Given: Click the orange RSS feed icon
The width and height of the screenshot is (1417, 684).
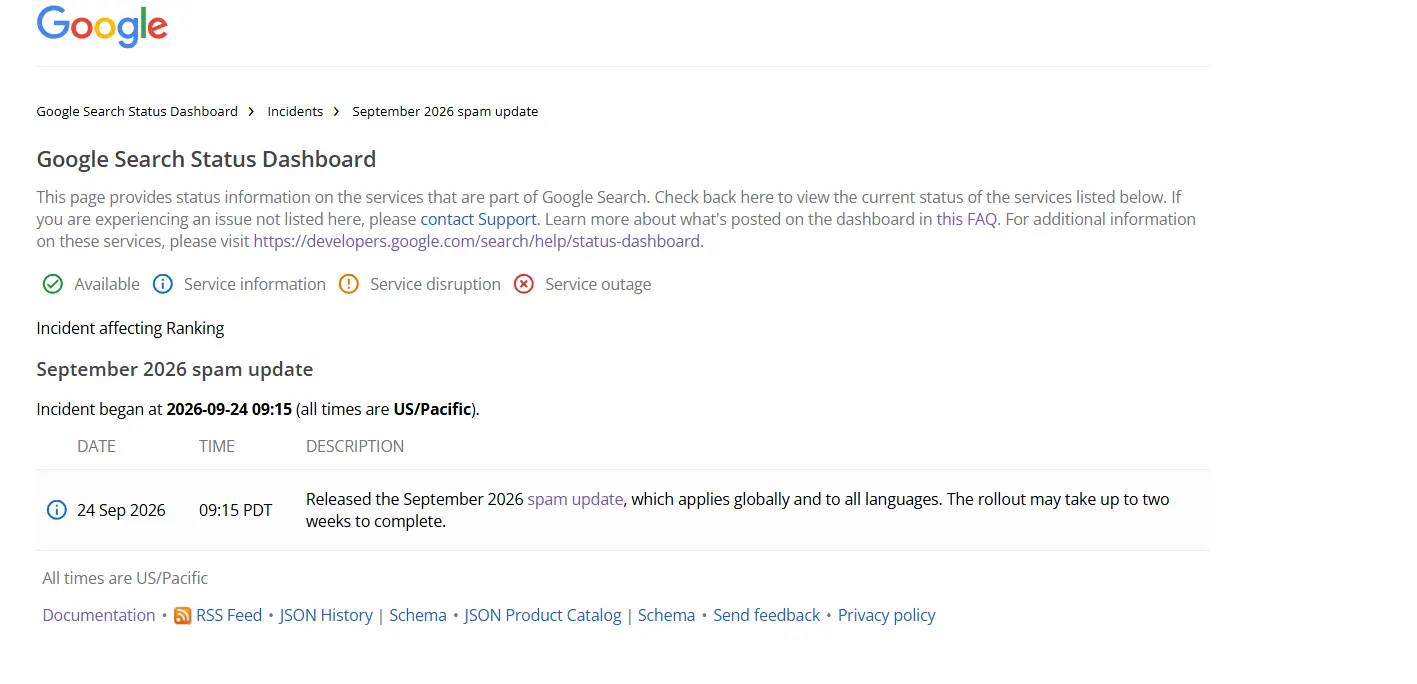Looking at the screenshot, I should pos(182,616).
